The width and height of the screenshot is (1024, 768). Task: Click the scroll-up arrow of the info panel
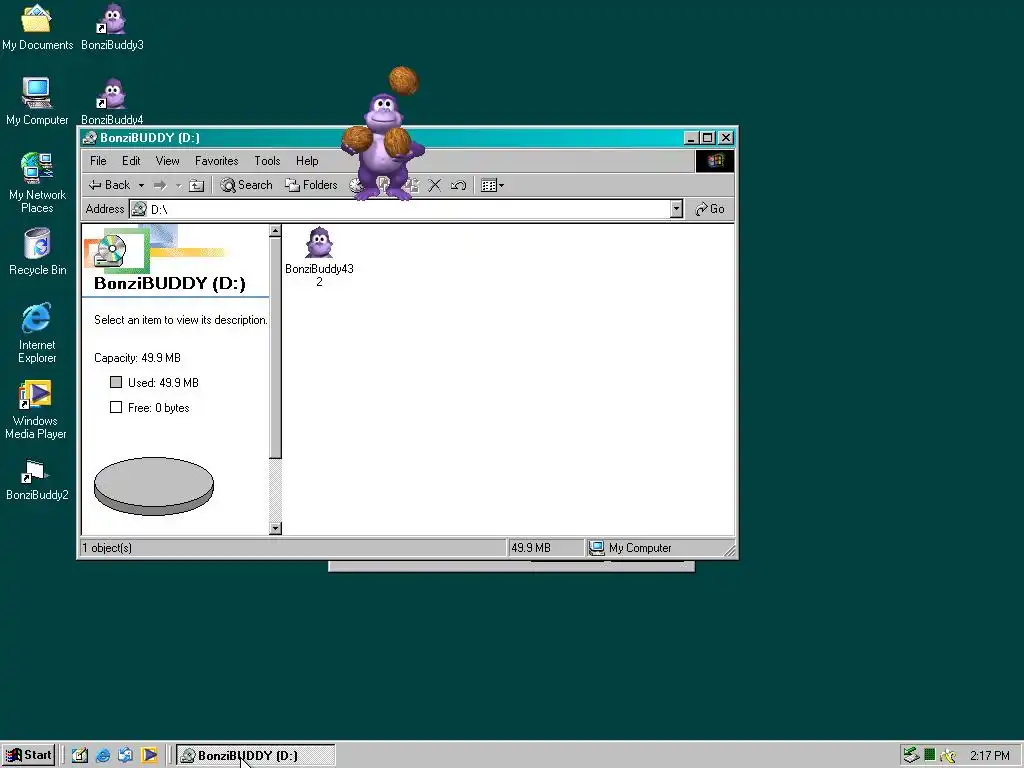pos(275,231)
